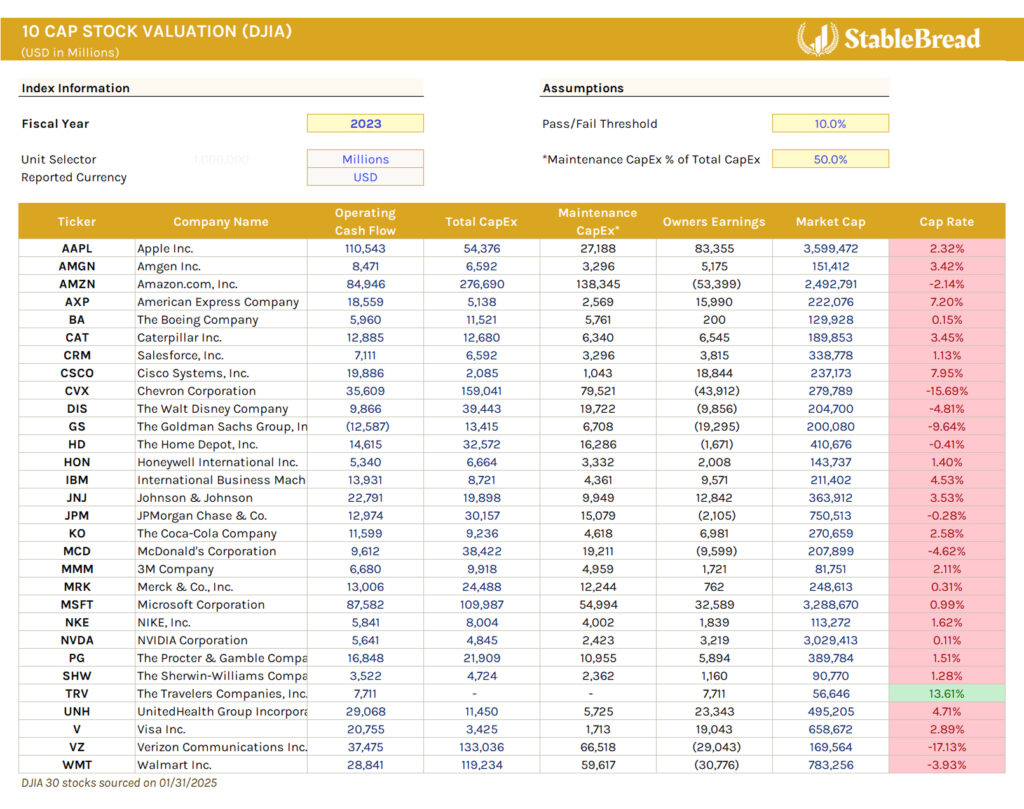
Task: Select Caterpillar's total CapEx 12,680
Action: click(x=481, y=338)
